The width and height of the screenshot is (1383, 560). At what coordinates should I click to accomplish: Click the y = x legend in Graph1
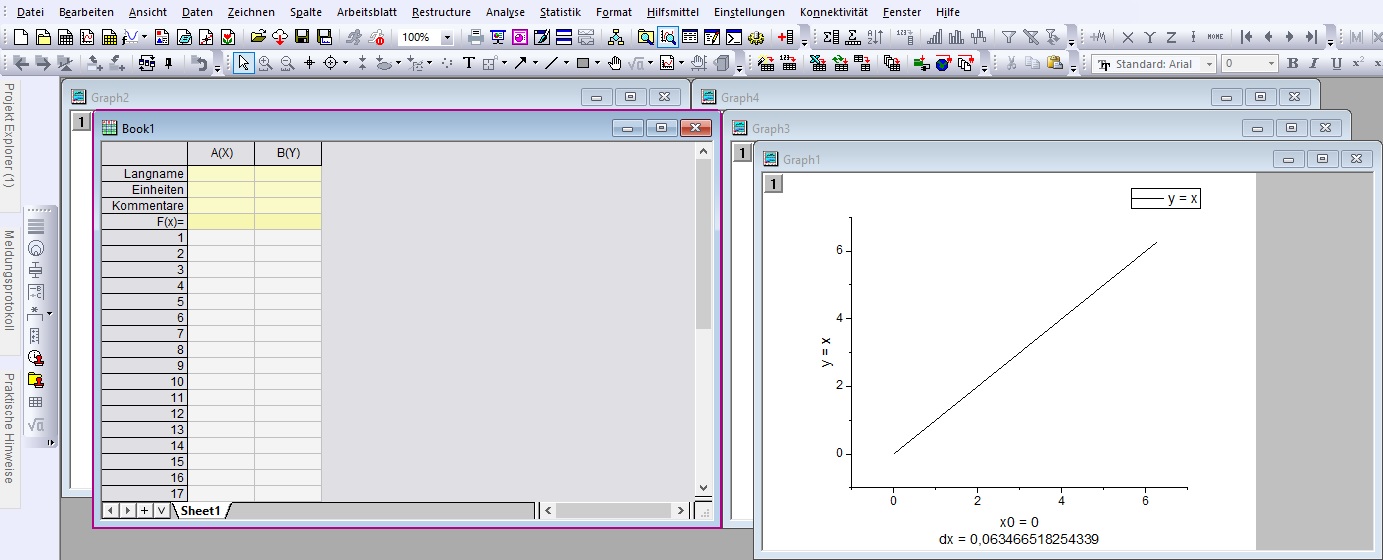(1165, 199)
